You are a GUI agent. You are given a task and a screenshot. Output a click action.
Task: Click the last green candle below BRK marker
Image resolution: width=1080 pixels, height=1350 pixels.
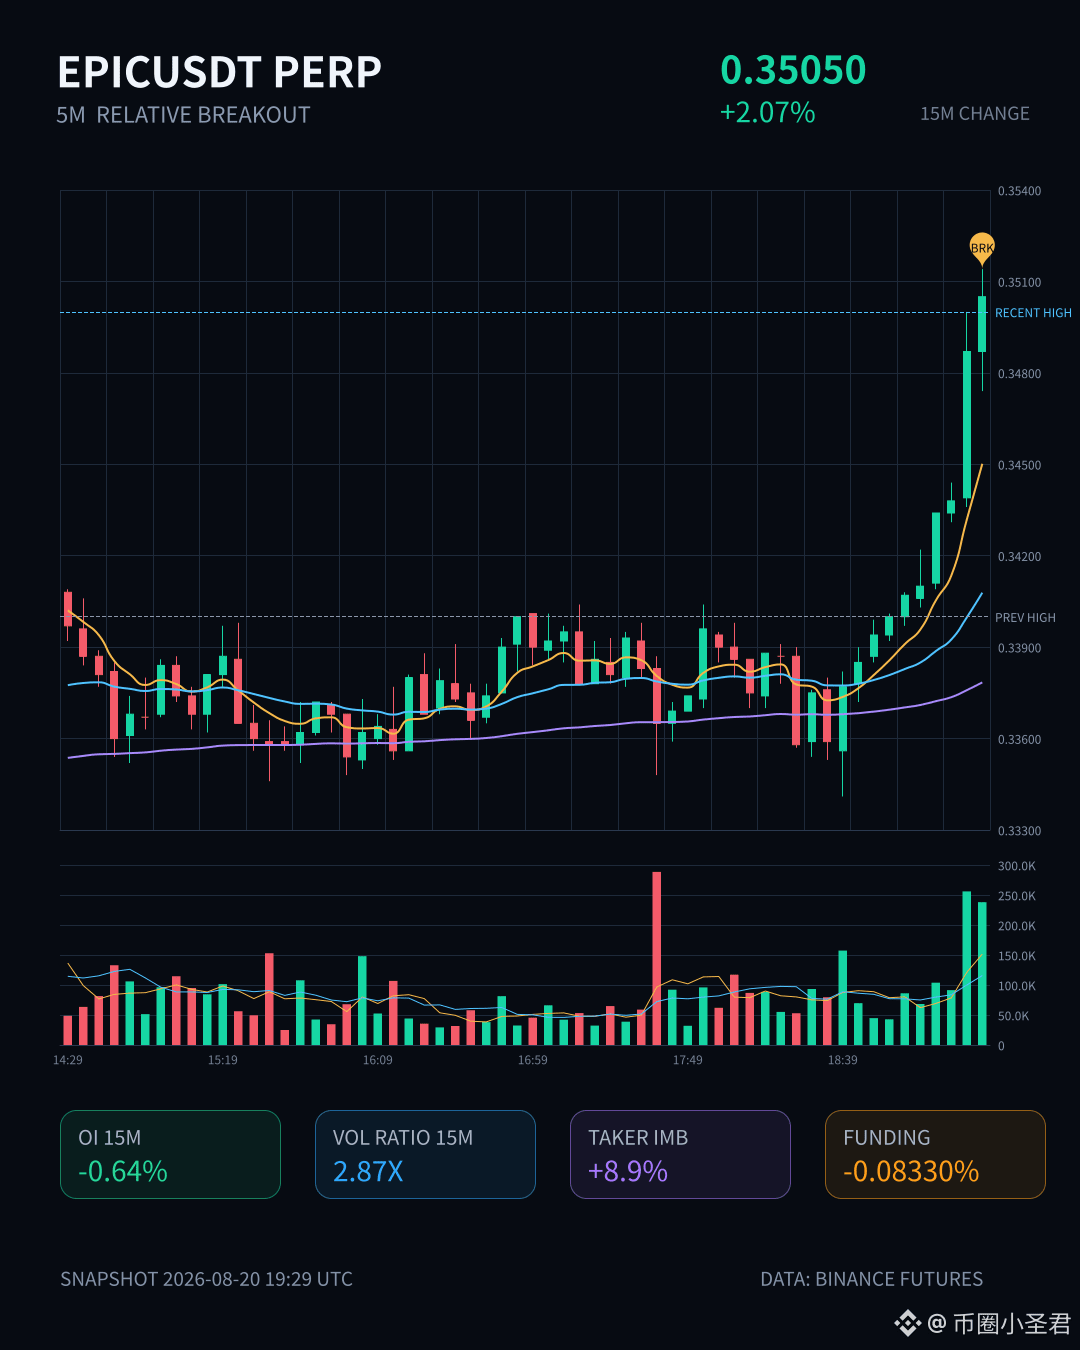pyautogui.click(x=982, y=324)
